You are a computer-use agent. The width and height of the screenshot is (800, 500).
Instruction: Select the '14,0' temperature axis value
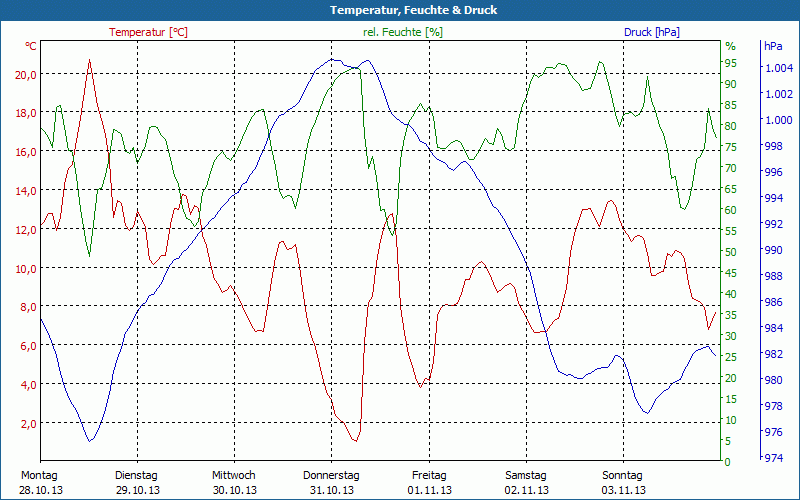[x=26, y=191]
